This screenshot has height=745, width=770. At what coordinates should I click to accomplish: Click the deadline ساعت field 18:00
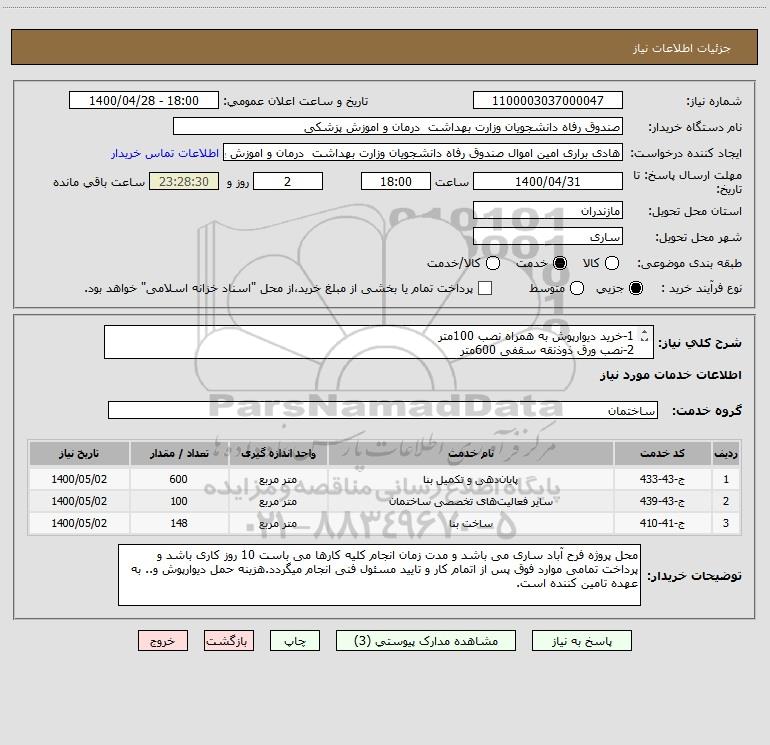[396, 181]
